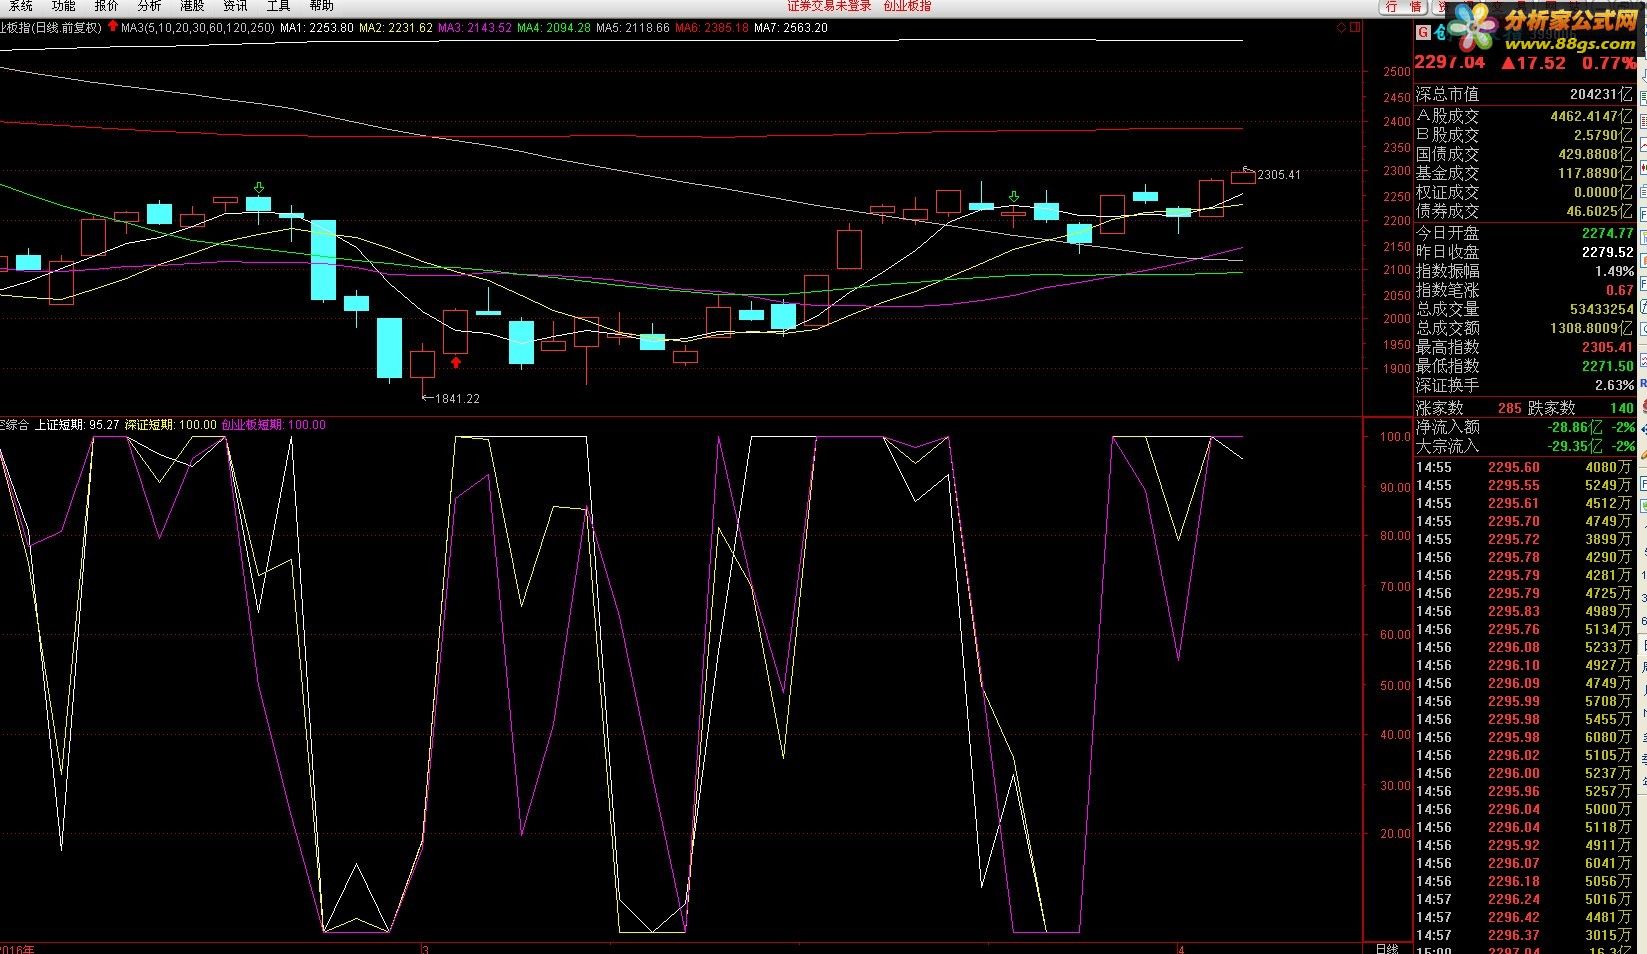Click the 债券成交 row
Viewport: 1647px width, 954px height.
pyautogui.click(x=1525, y=211)
